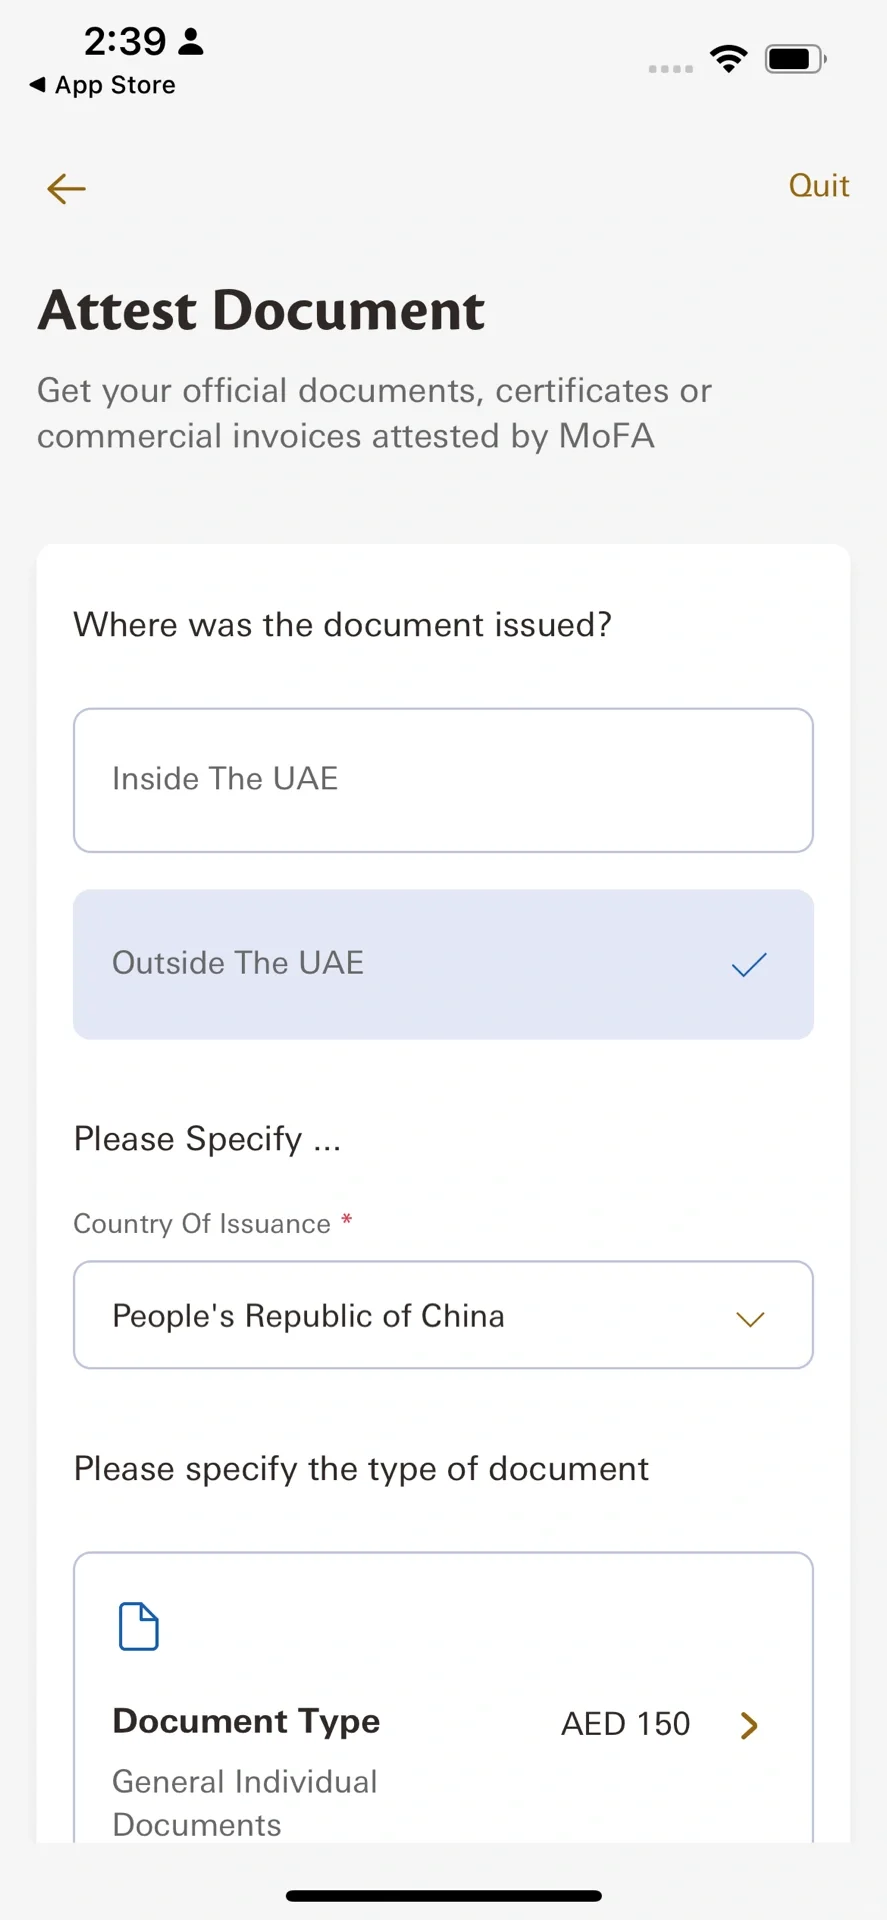The width and height of the screenshot is (887, 1920).
Task: Tap the back triangle before App Store
Action: click(38, 85)
